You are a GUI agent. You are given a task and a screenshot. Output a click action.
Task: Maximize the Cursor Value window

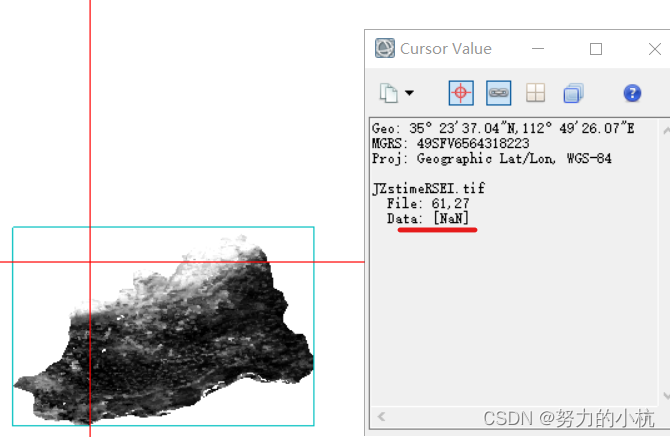[x=596, y=49]
